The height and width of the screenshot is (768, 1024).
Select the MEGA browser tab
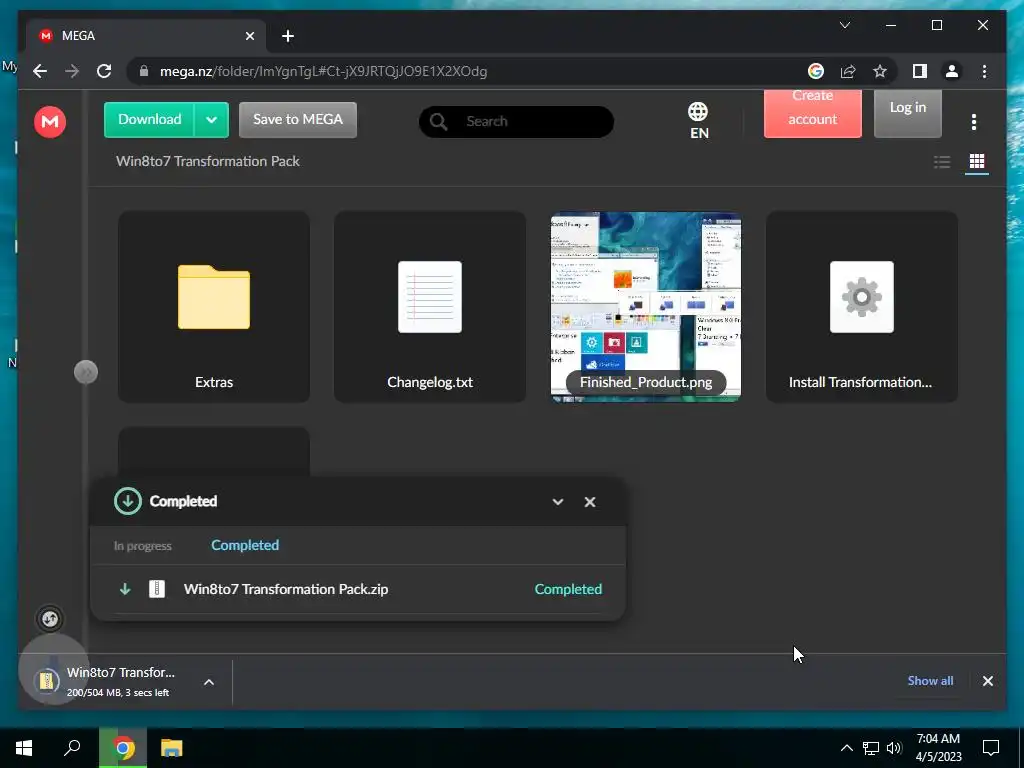click(x=145, y=36)
